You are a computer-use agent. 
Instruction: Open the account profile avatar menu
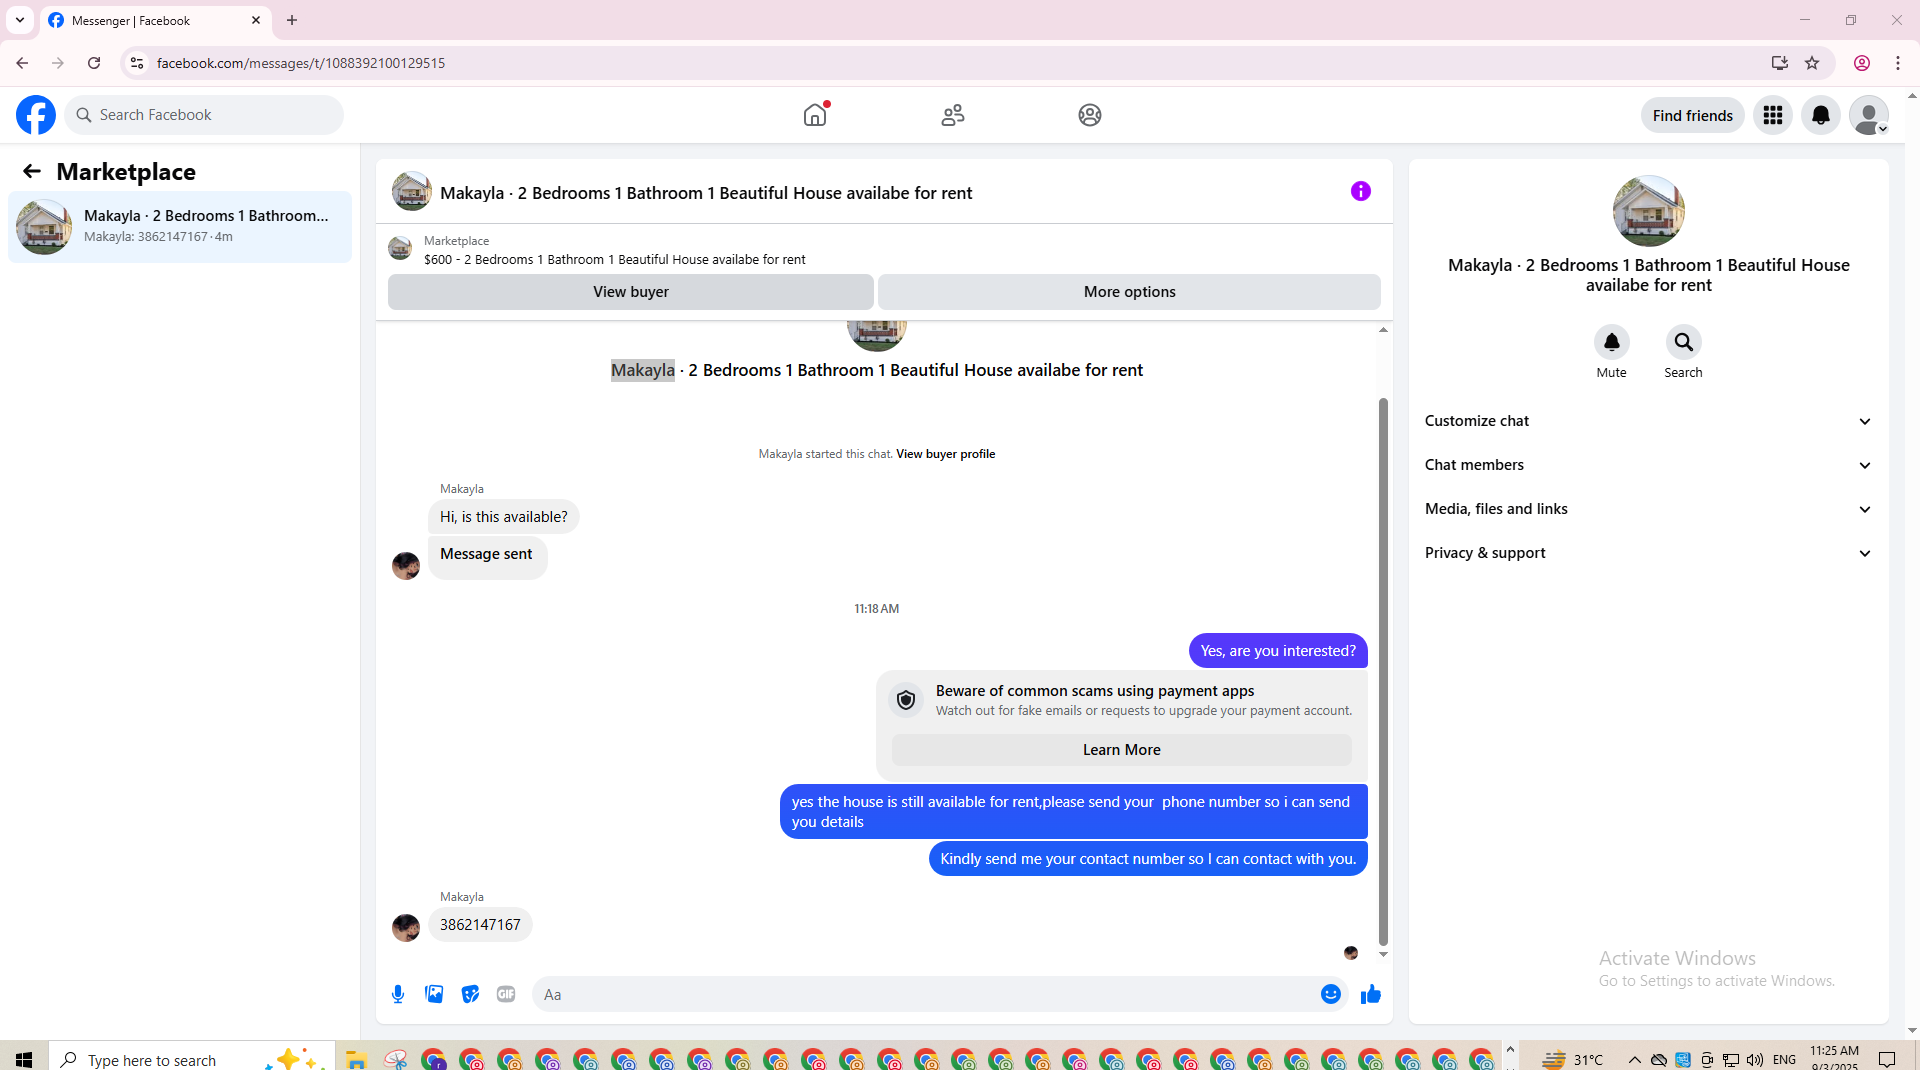(x=1869, y=115)
